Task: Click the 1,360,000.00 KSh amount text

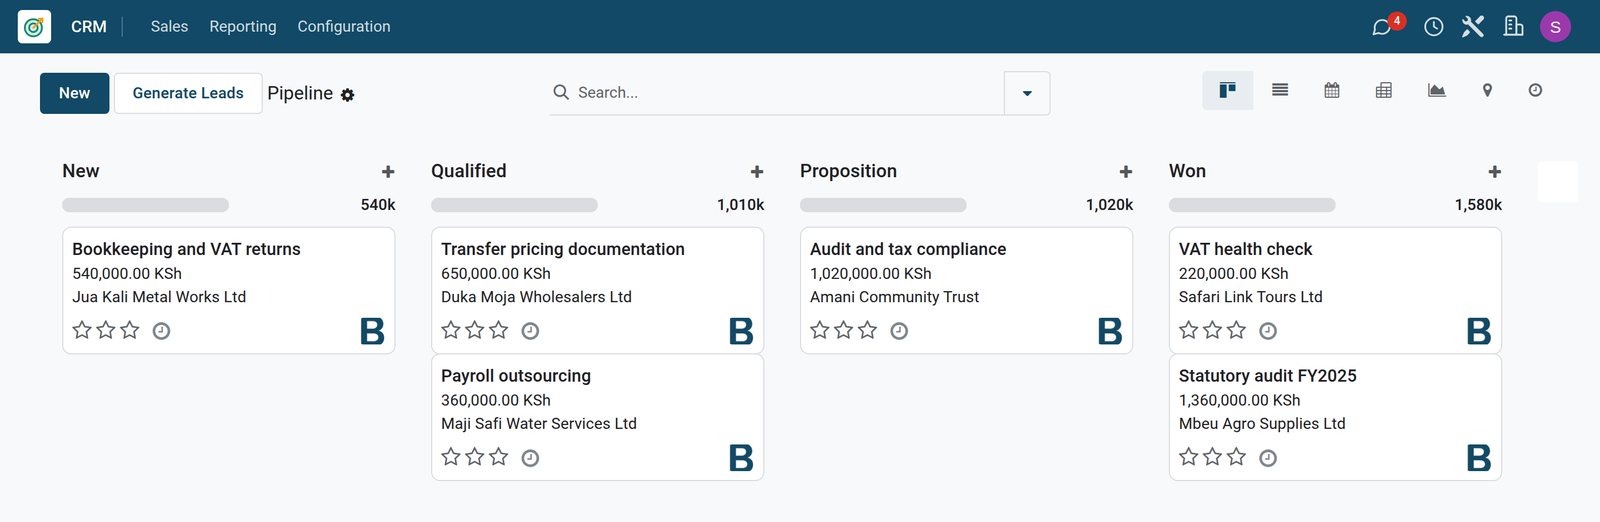Action: [x=1240, y=400]
